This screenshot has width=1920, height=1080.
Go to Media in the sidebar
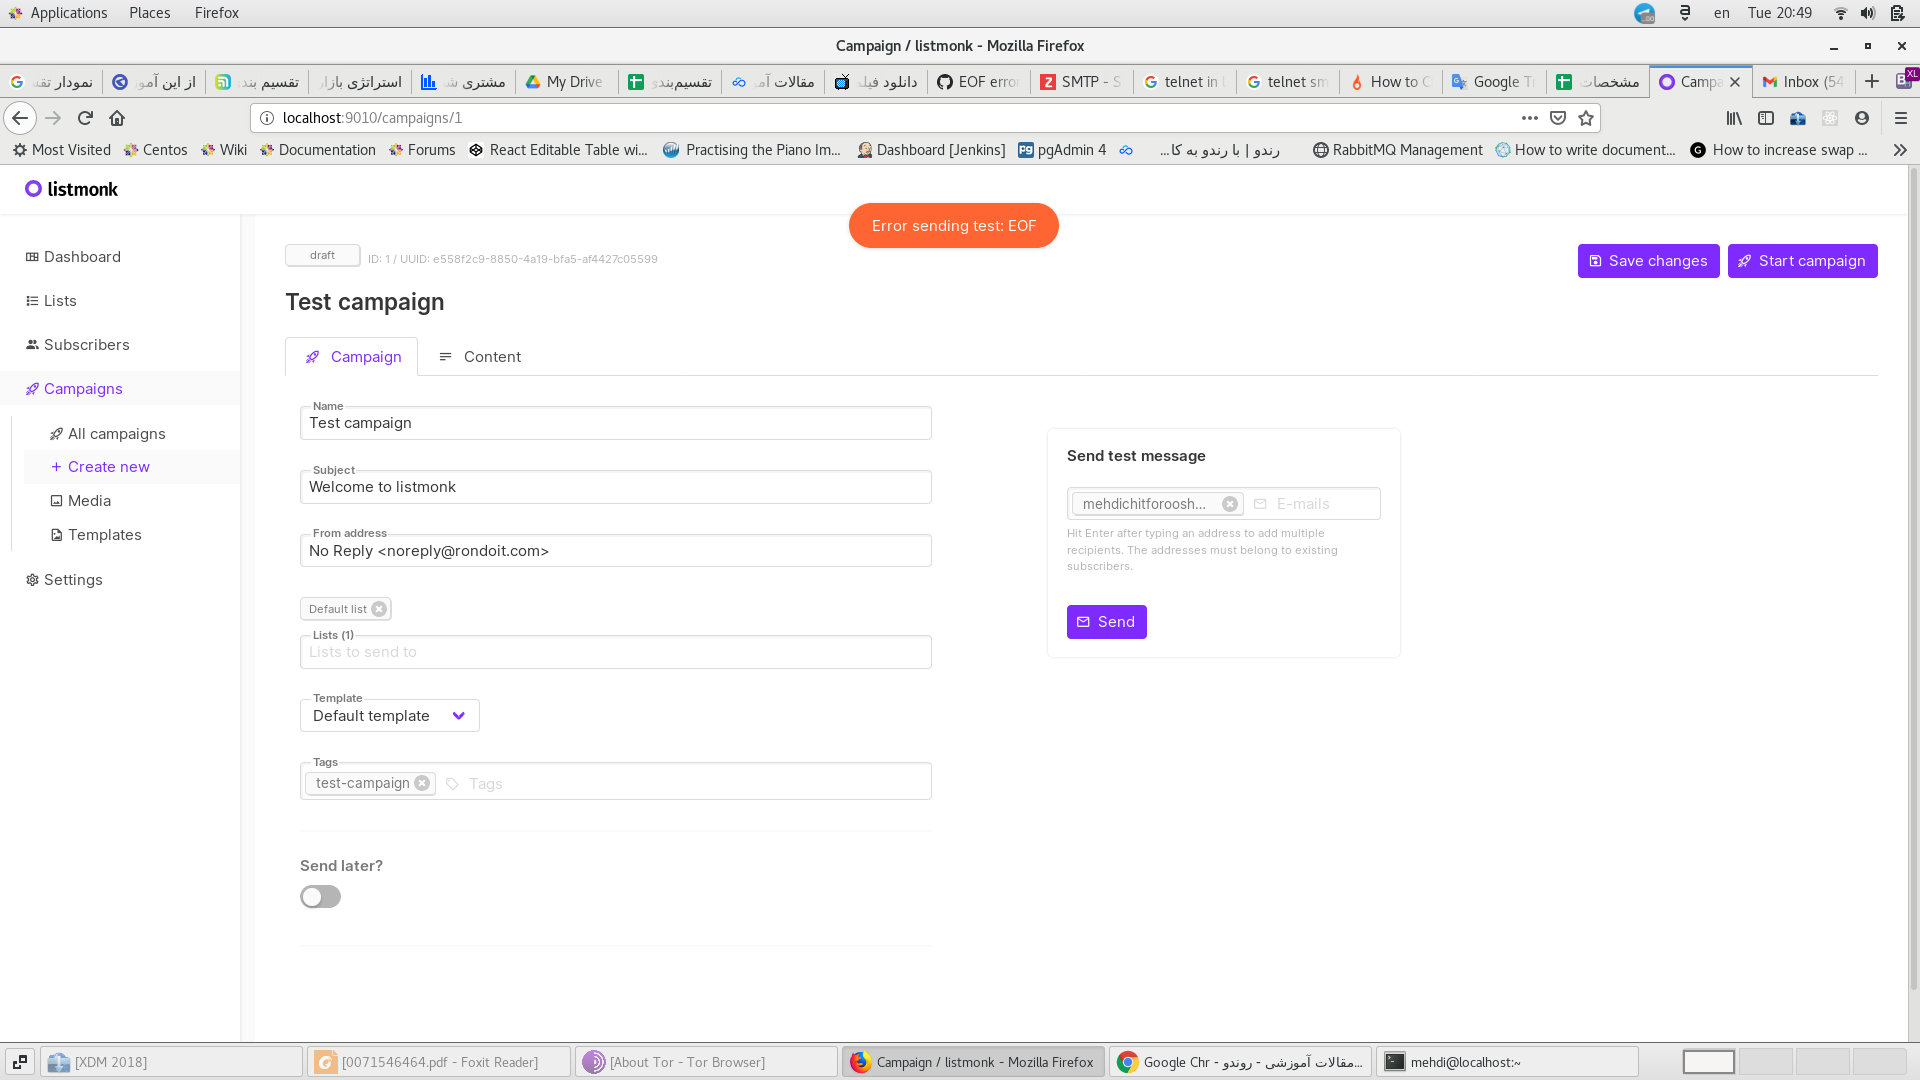click(x=89, y=500)
